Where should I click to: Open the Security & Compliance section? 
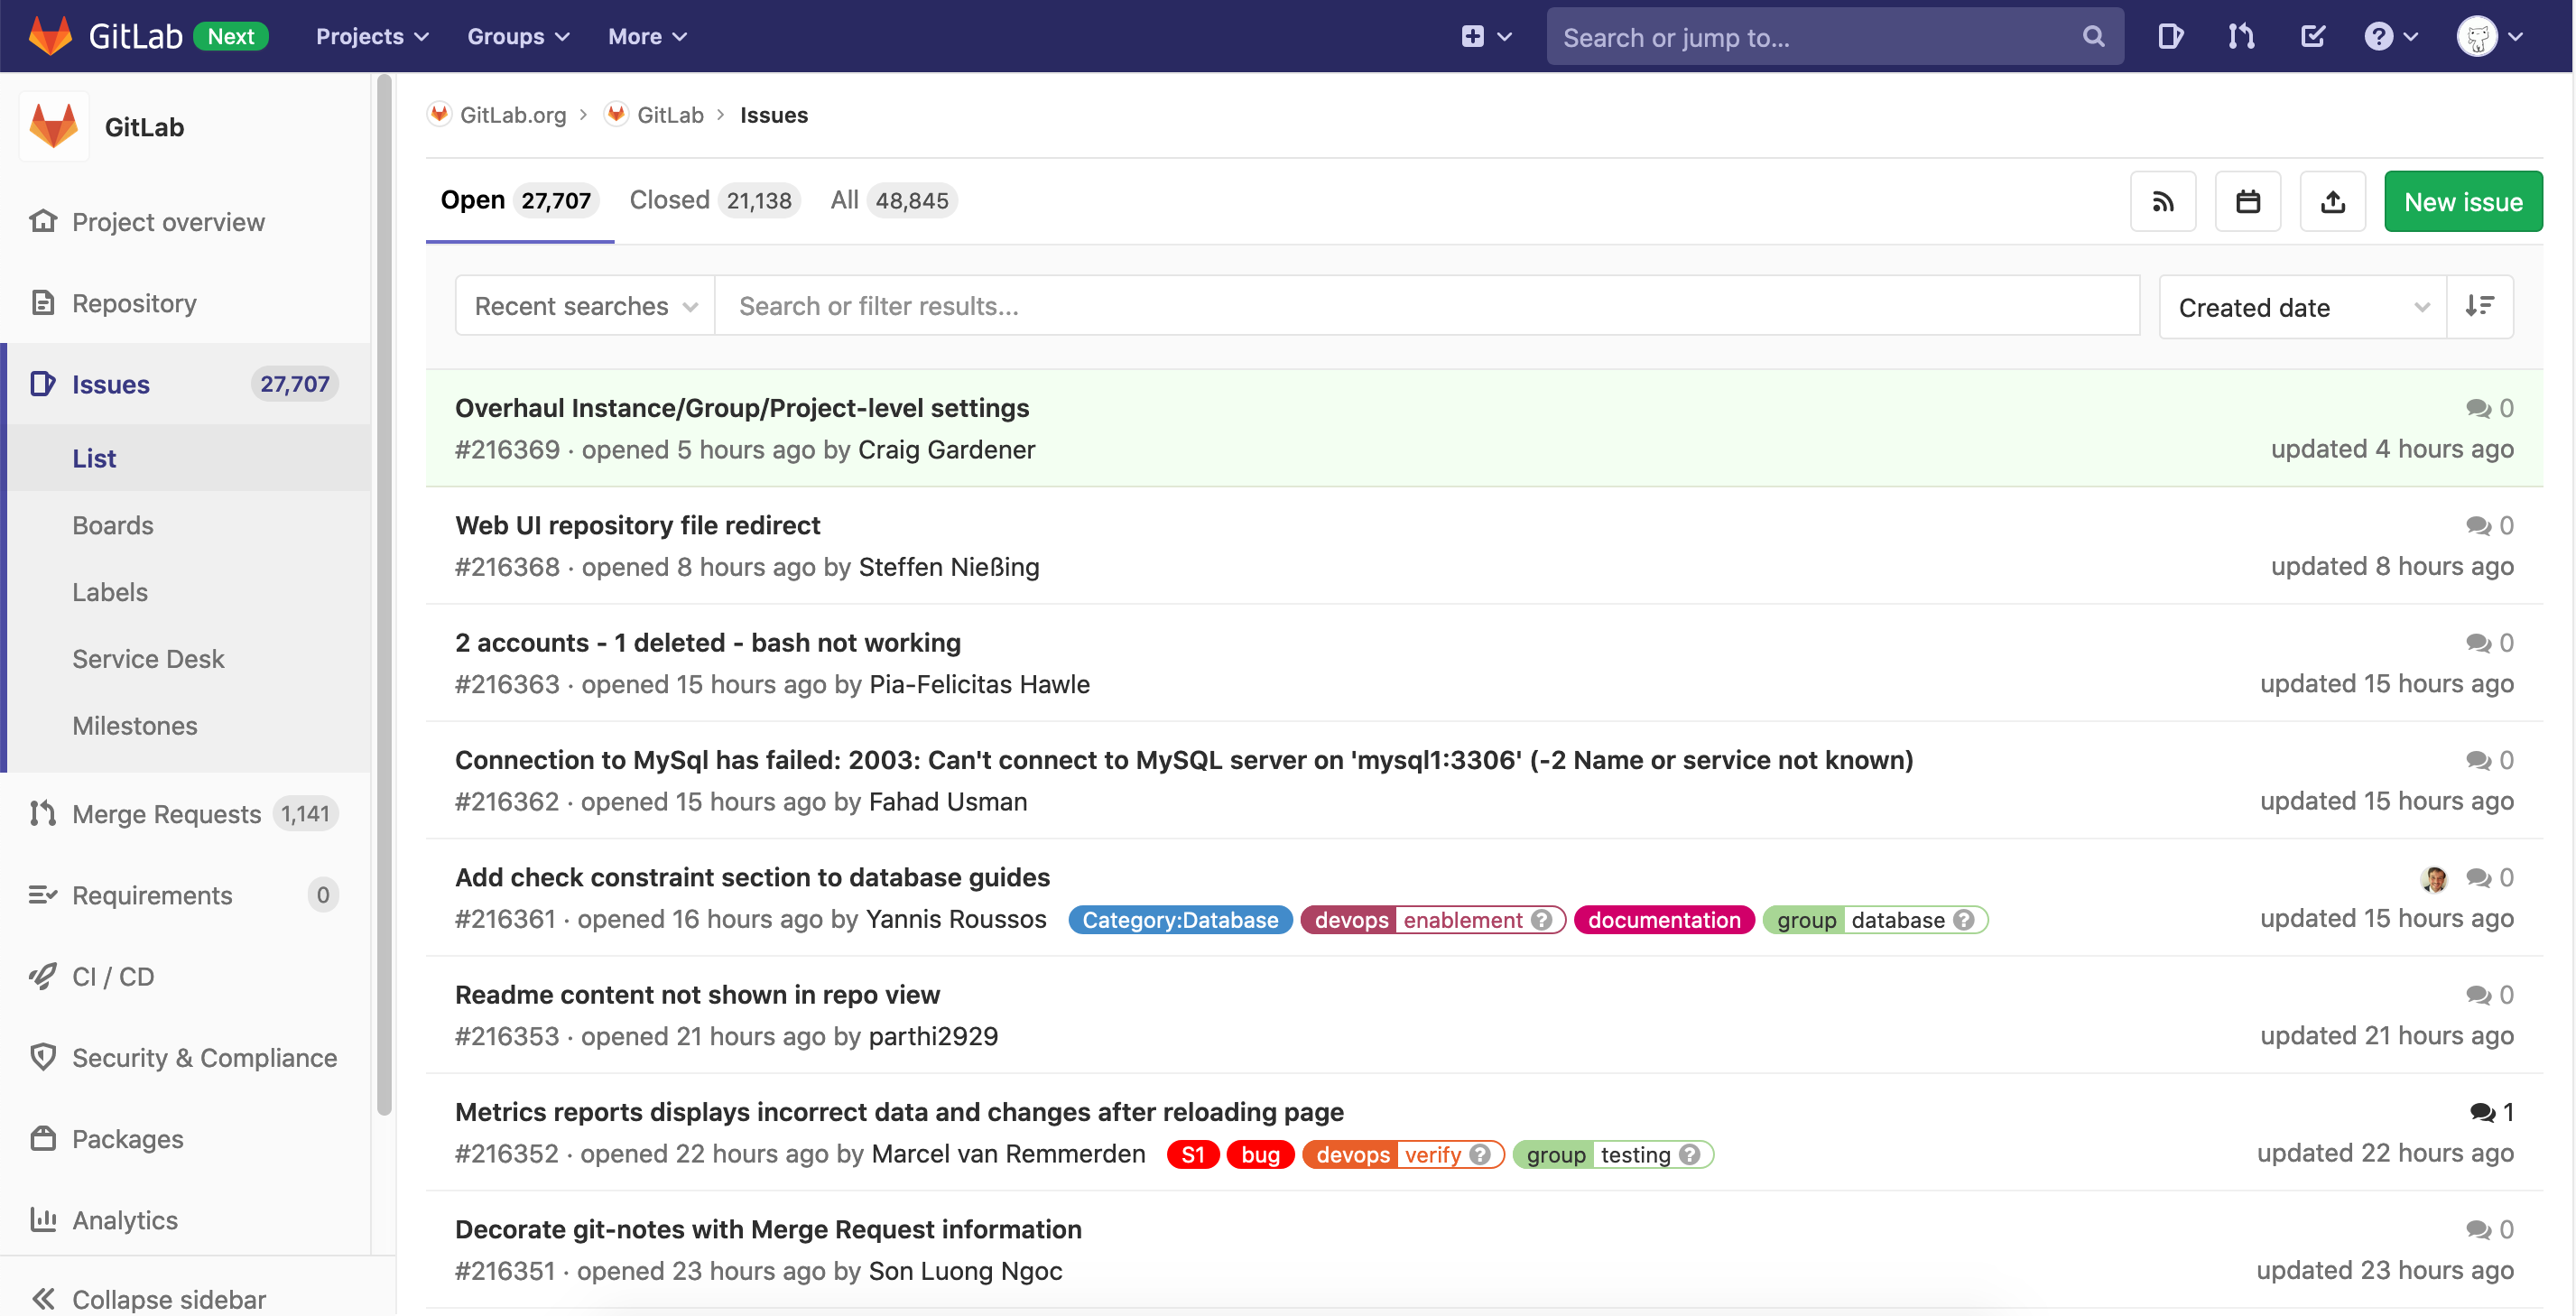point(204,1057)
